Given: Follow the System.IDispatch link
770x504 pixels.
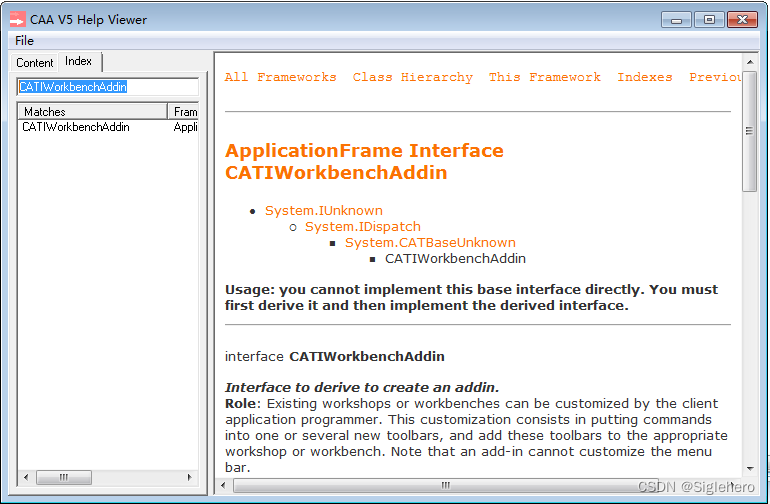Looking at the screenshot, I should tap(362, 227).
